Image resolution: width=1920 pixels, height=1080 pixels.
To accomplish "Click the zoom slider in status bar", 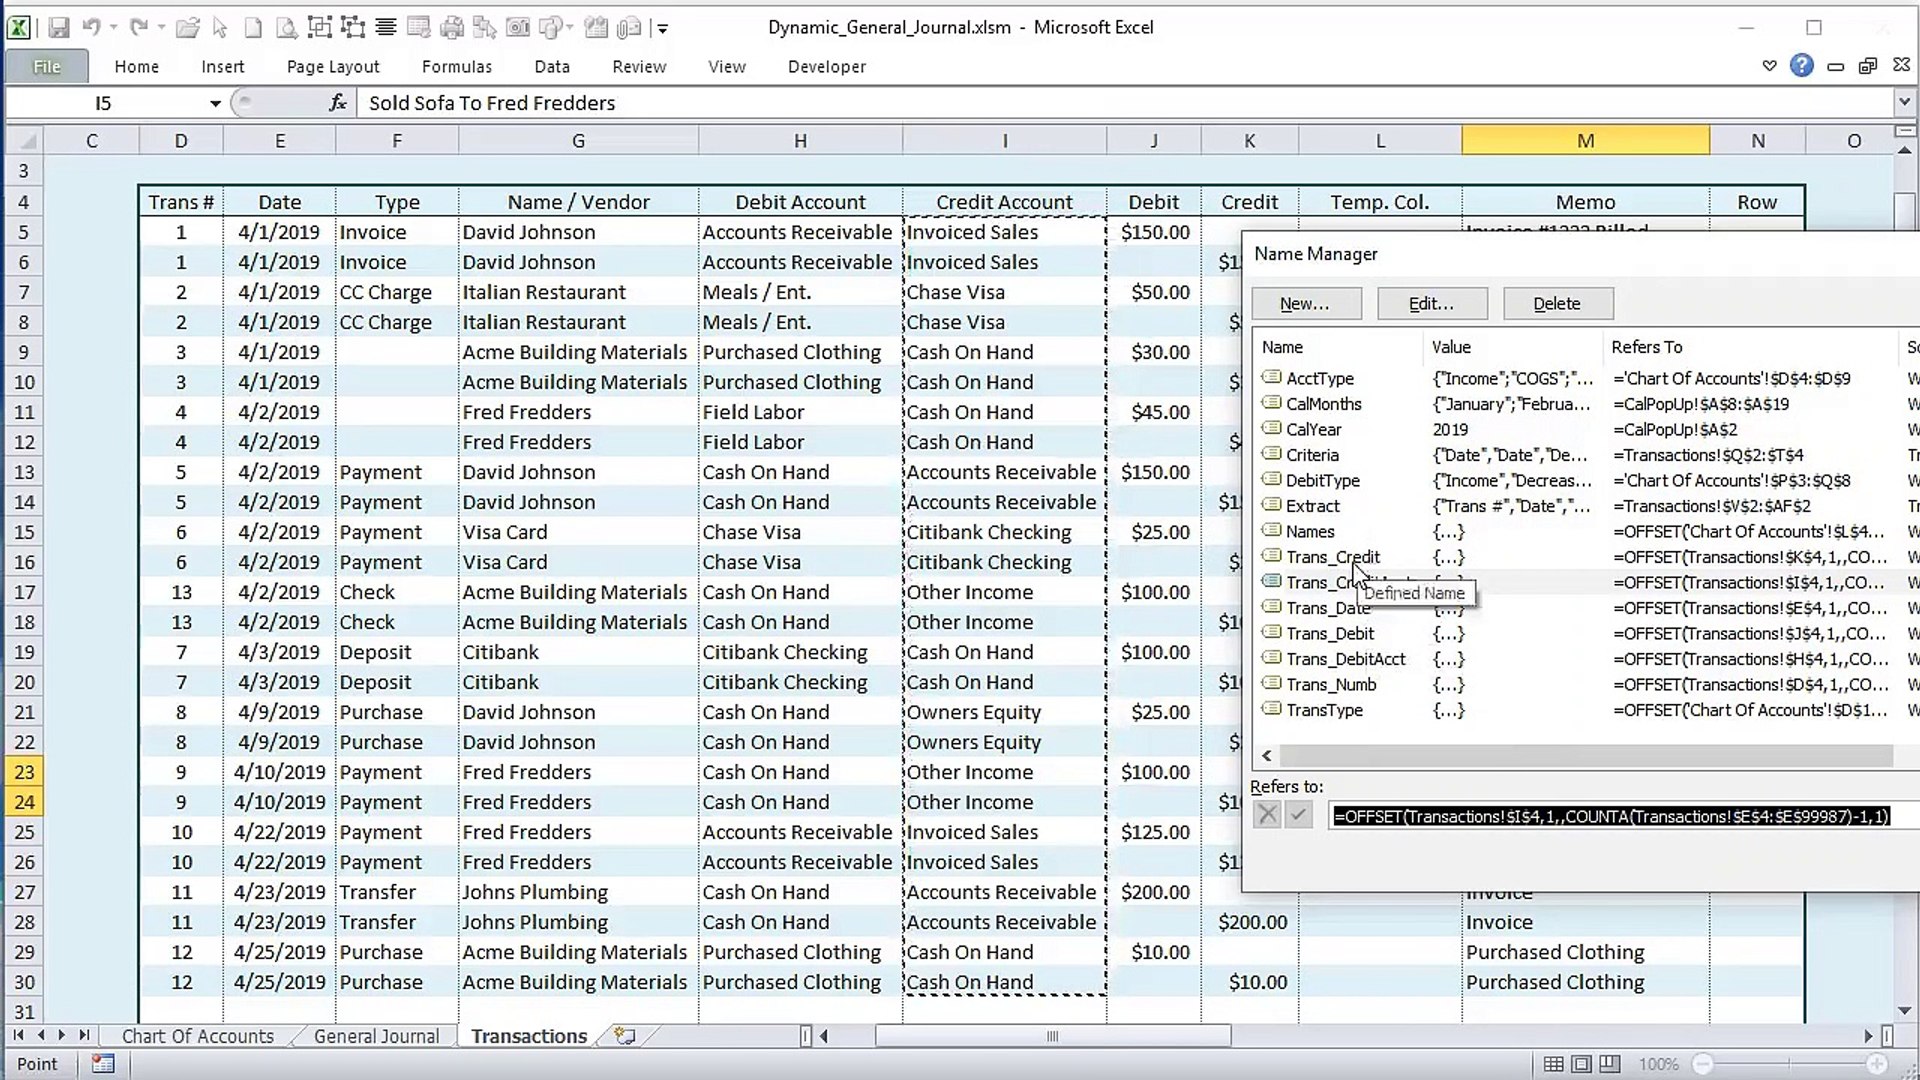I will (x=1789, y=1064).
